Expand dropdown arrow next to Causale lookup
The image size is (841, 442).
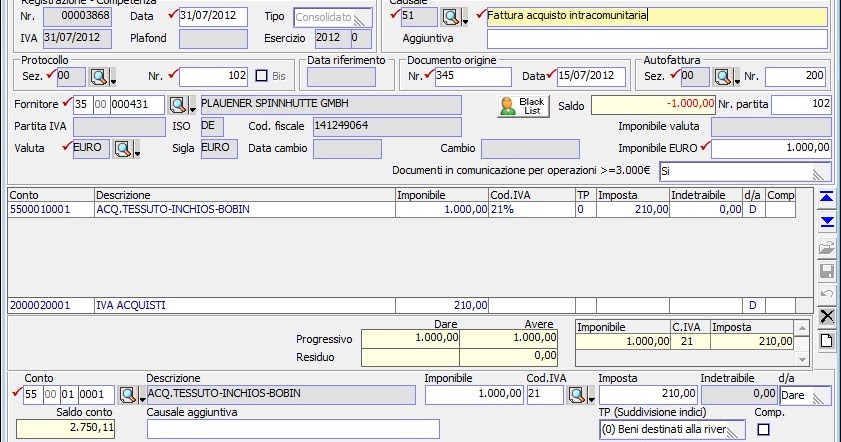465,22
